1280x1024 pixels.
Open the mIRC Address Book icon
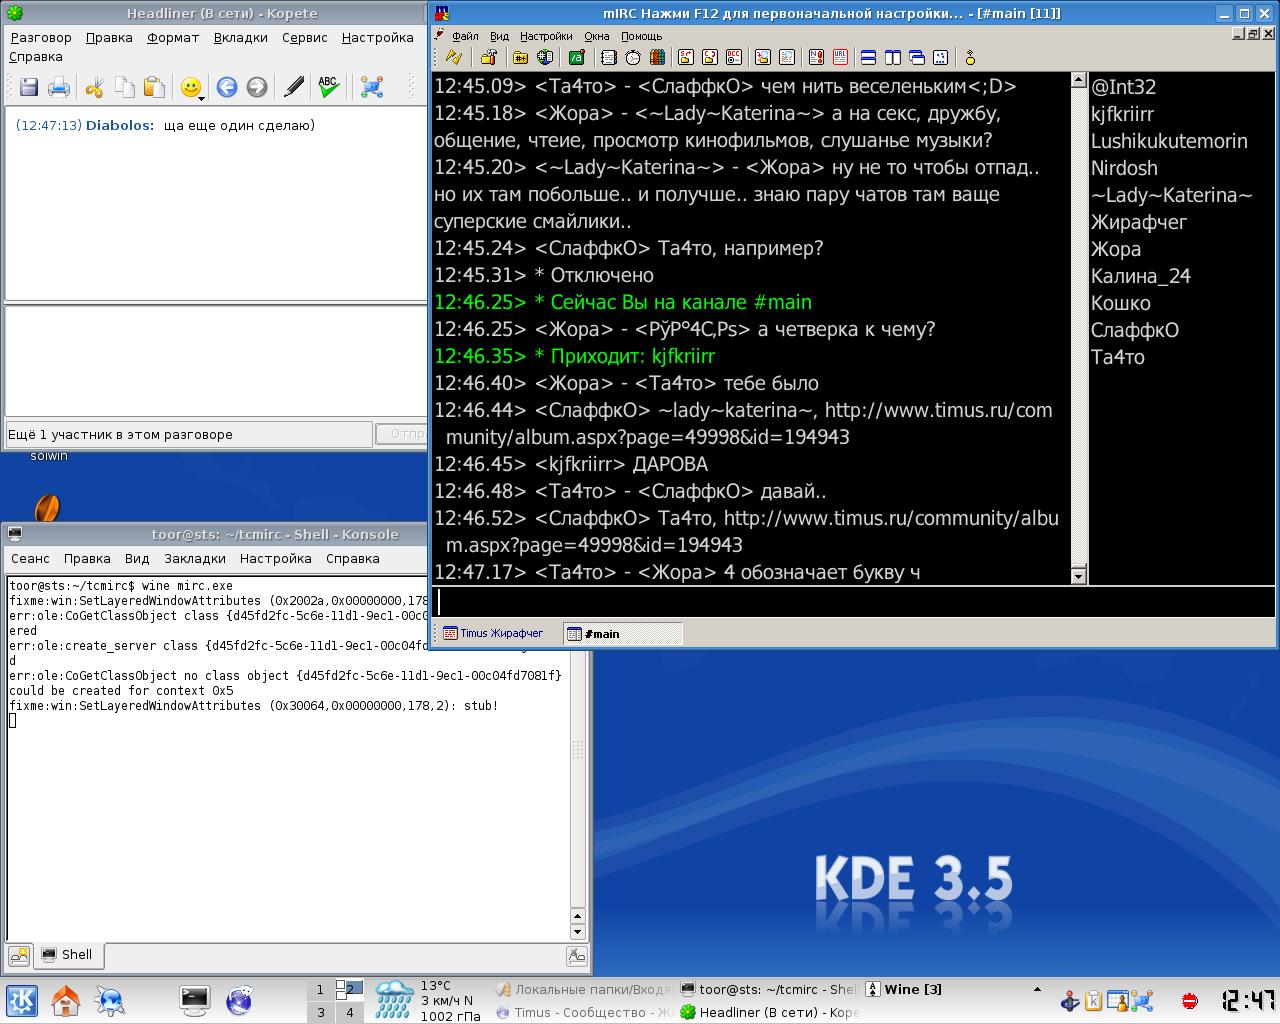tap(608, 57)
